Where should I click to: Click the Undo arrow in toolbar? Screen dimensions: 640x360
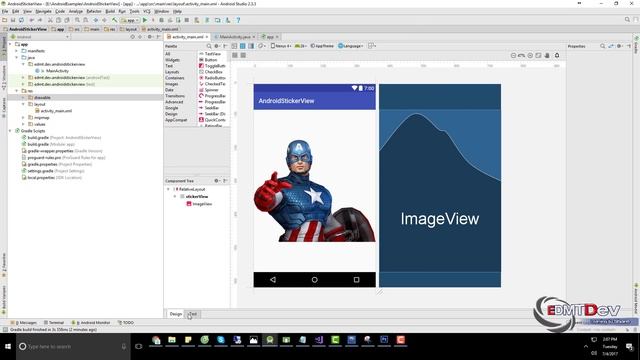(x=31, y=20)
